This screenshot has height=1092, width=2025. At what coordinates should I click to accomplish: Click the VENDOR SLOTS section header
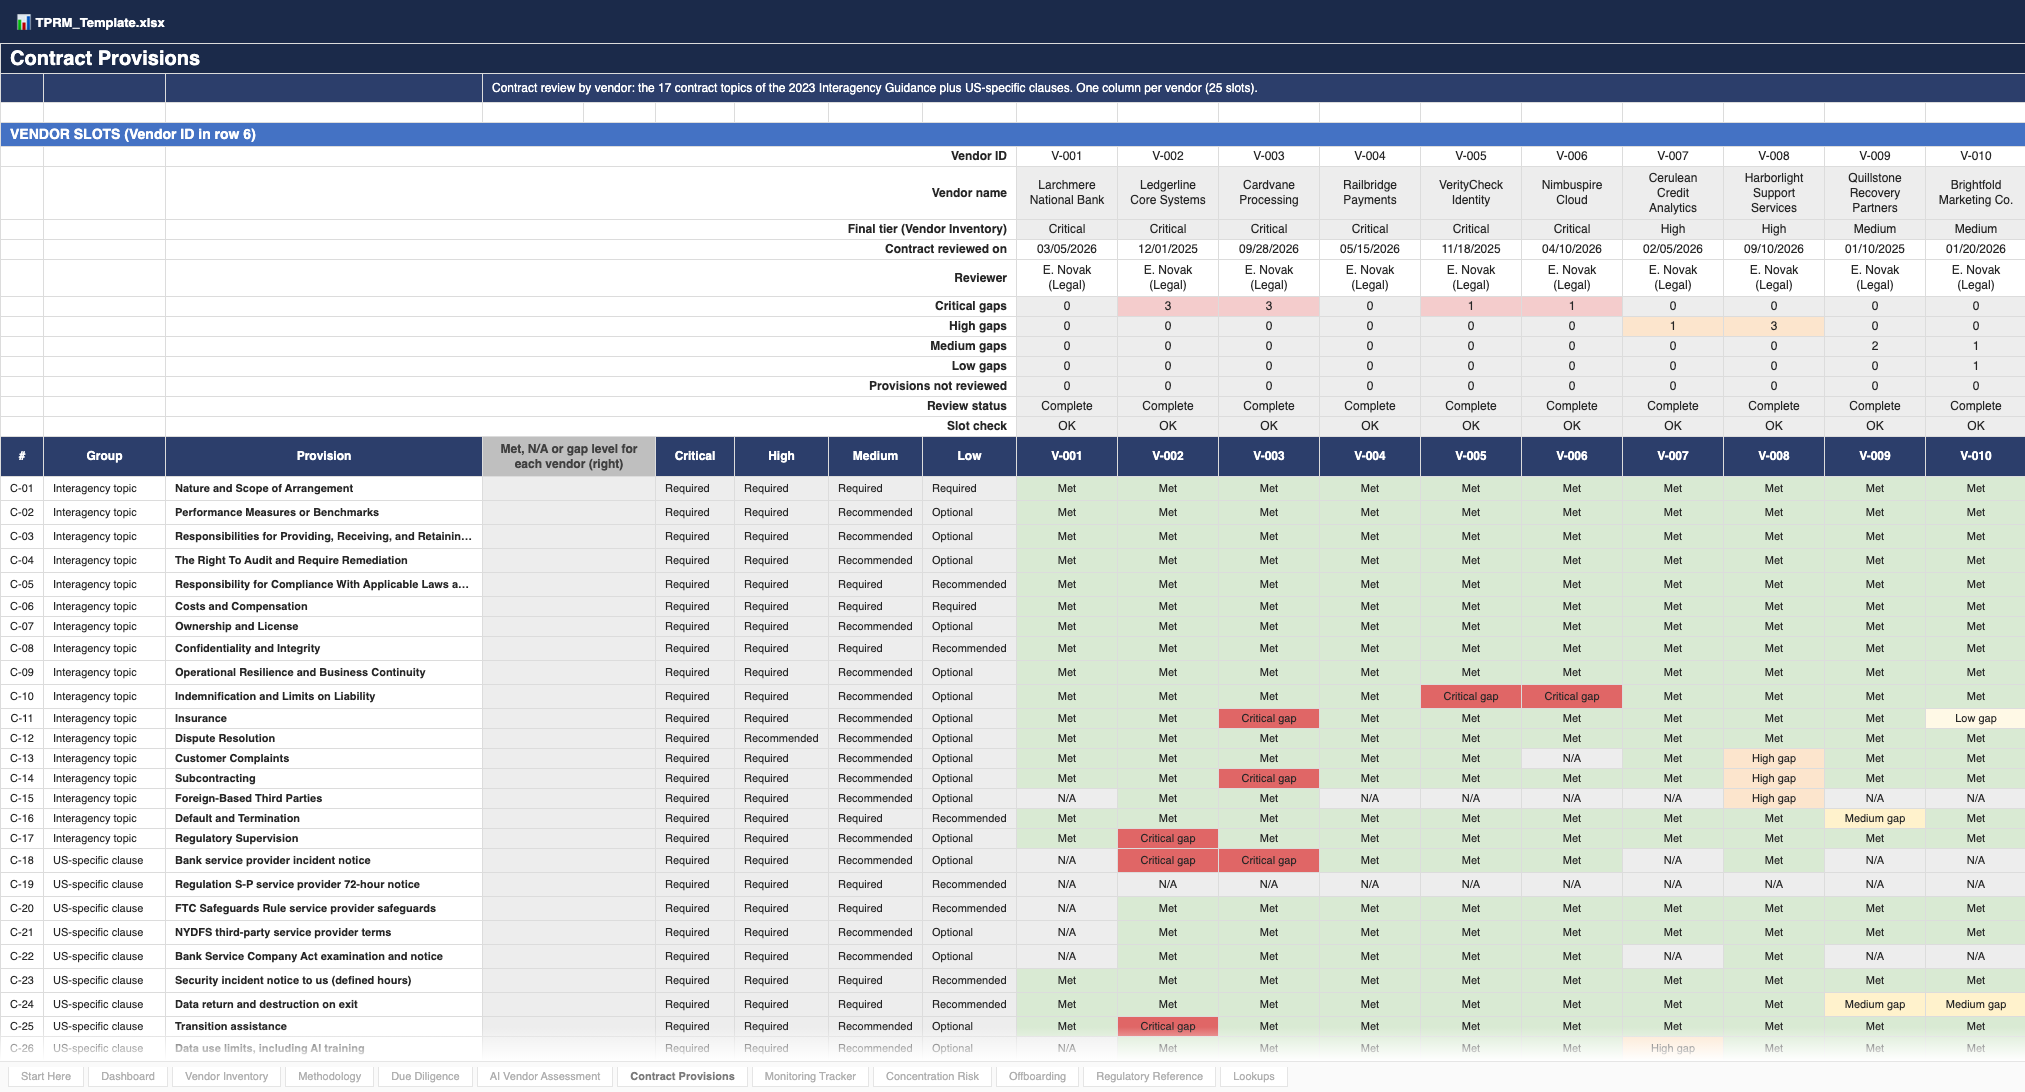1012,134
